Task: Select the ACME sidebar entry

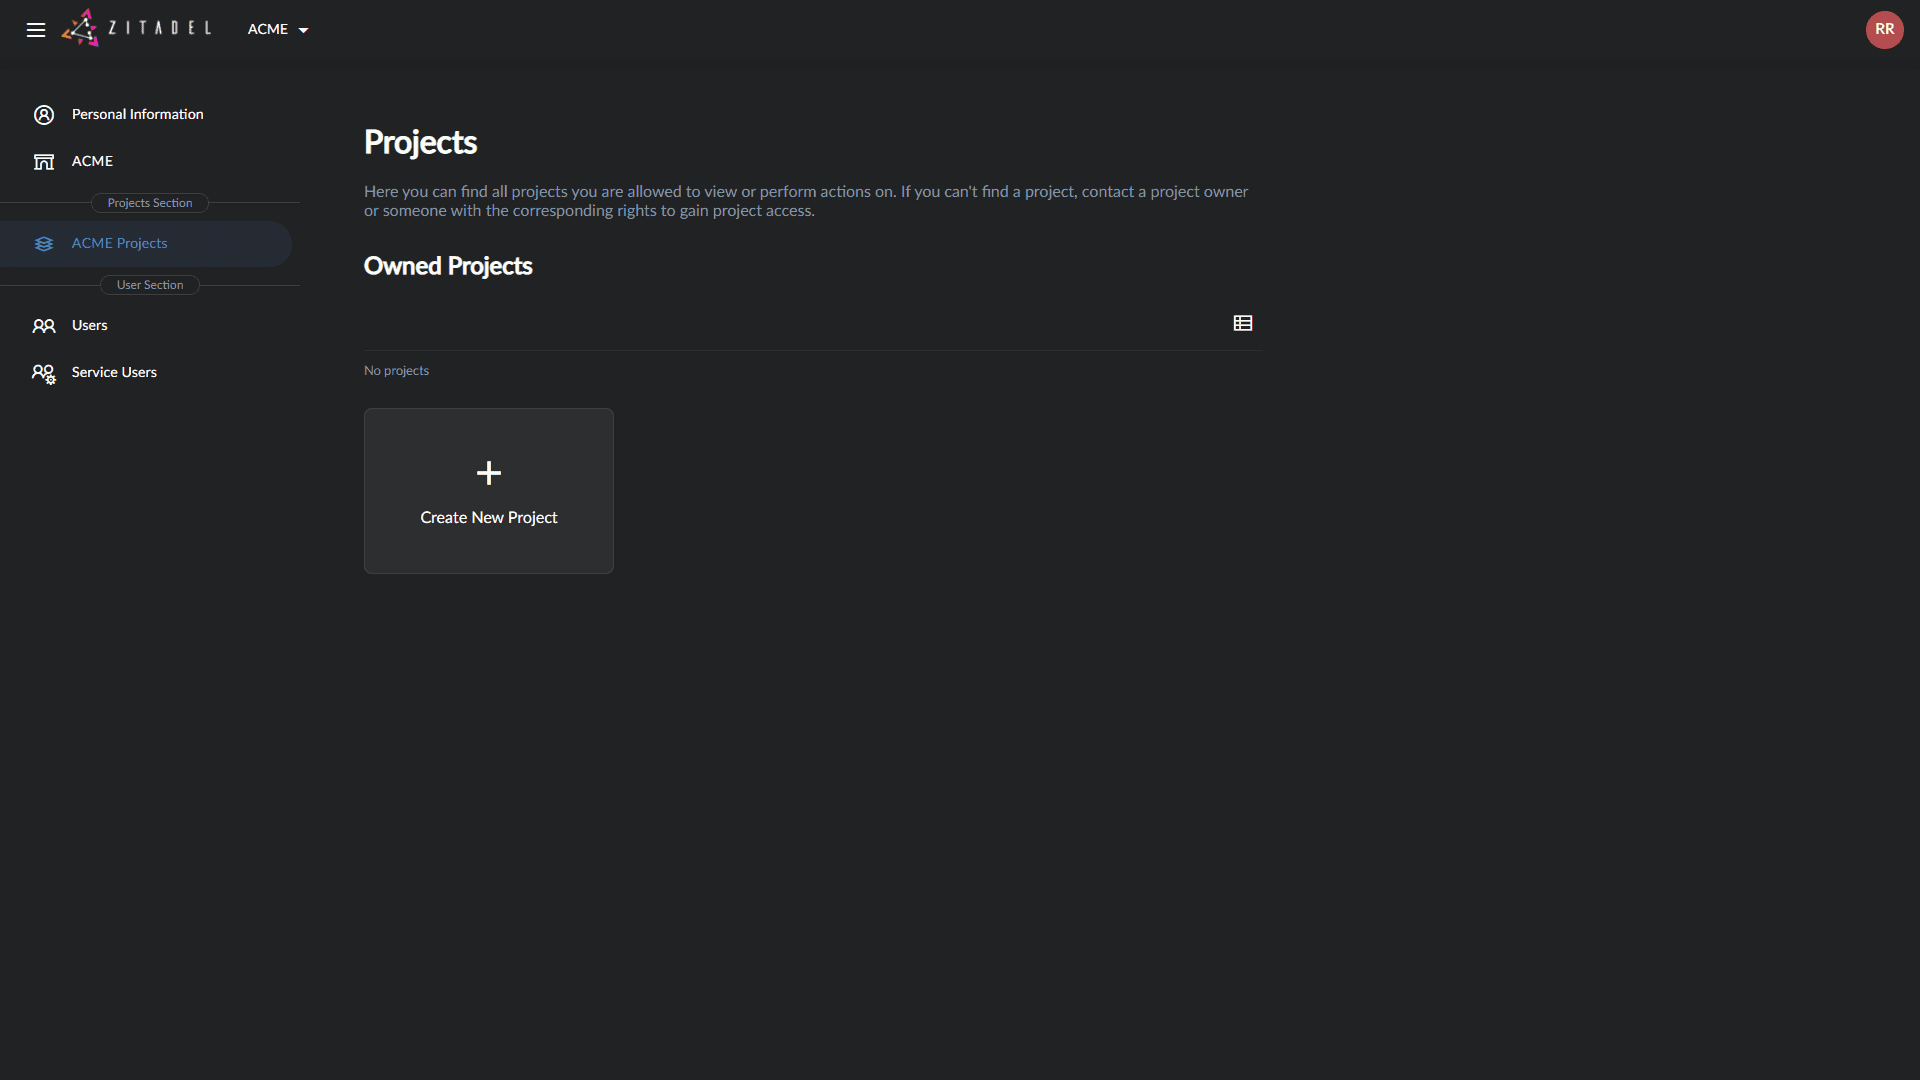Action: (91, 161)
